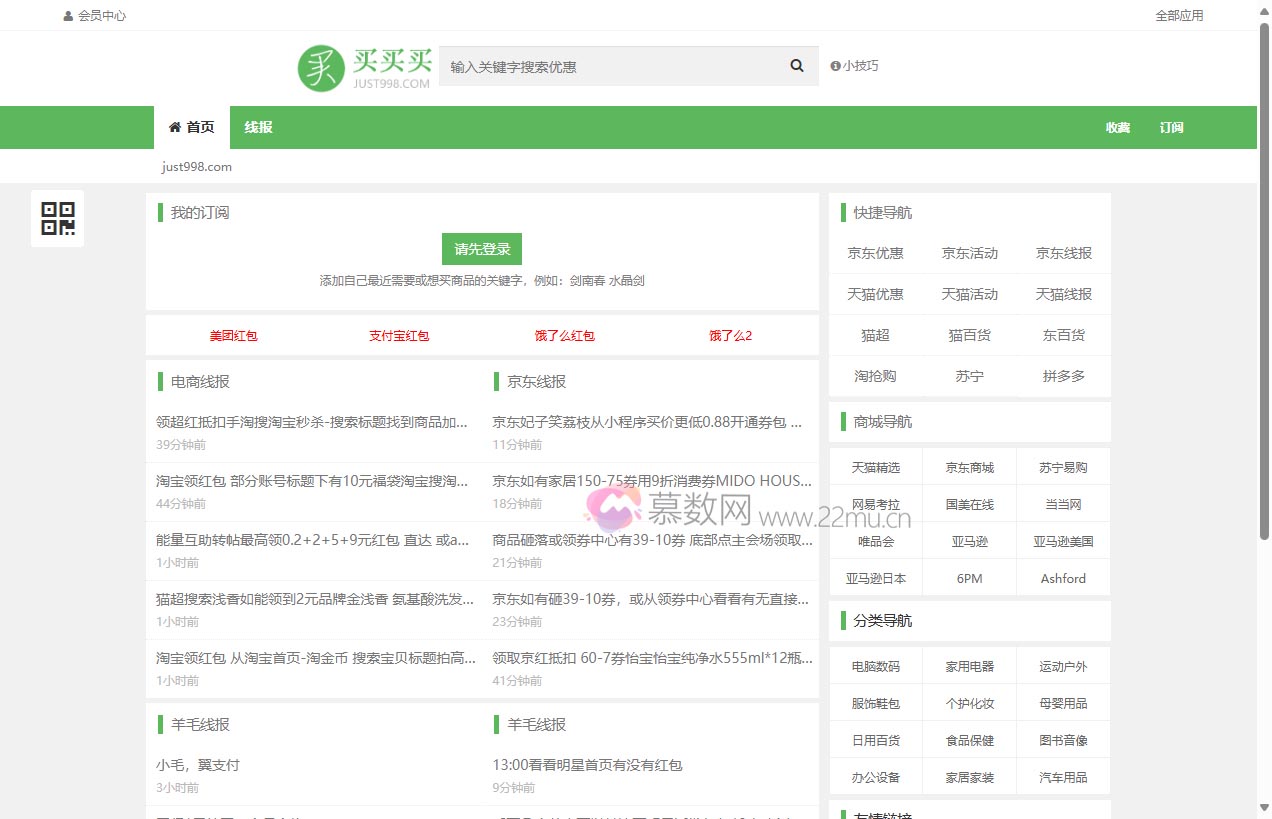Open 拼多多 in quick navigation
This screenshot has width=1272, height=819.
point(1063,376)
